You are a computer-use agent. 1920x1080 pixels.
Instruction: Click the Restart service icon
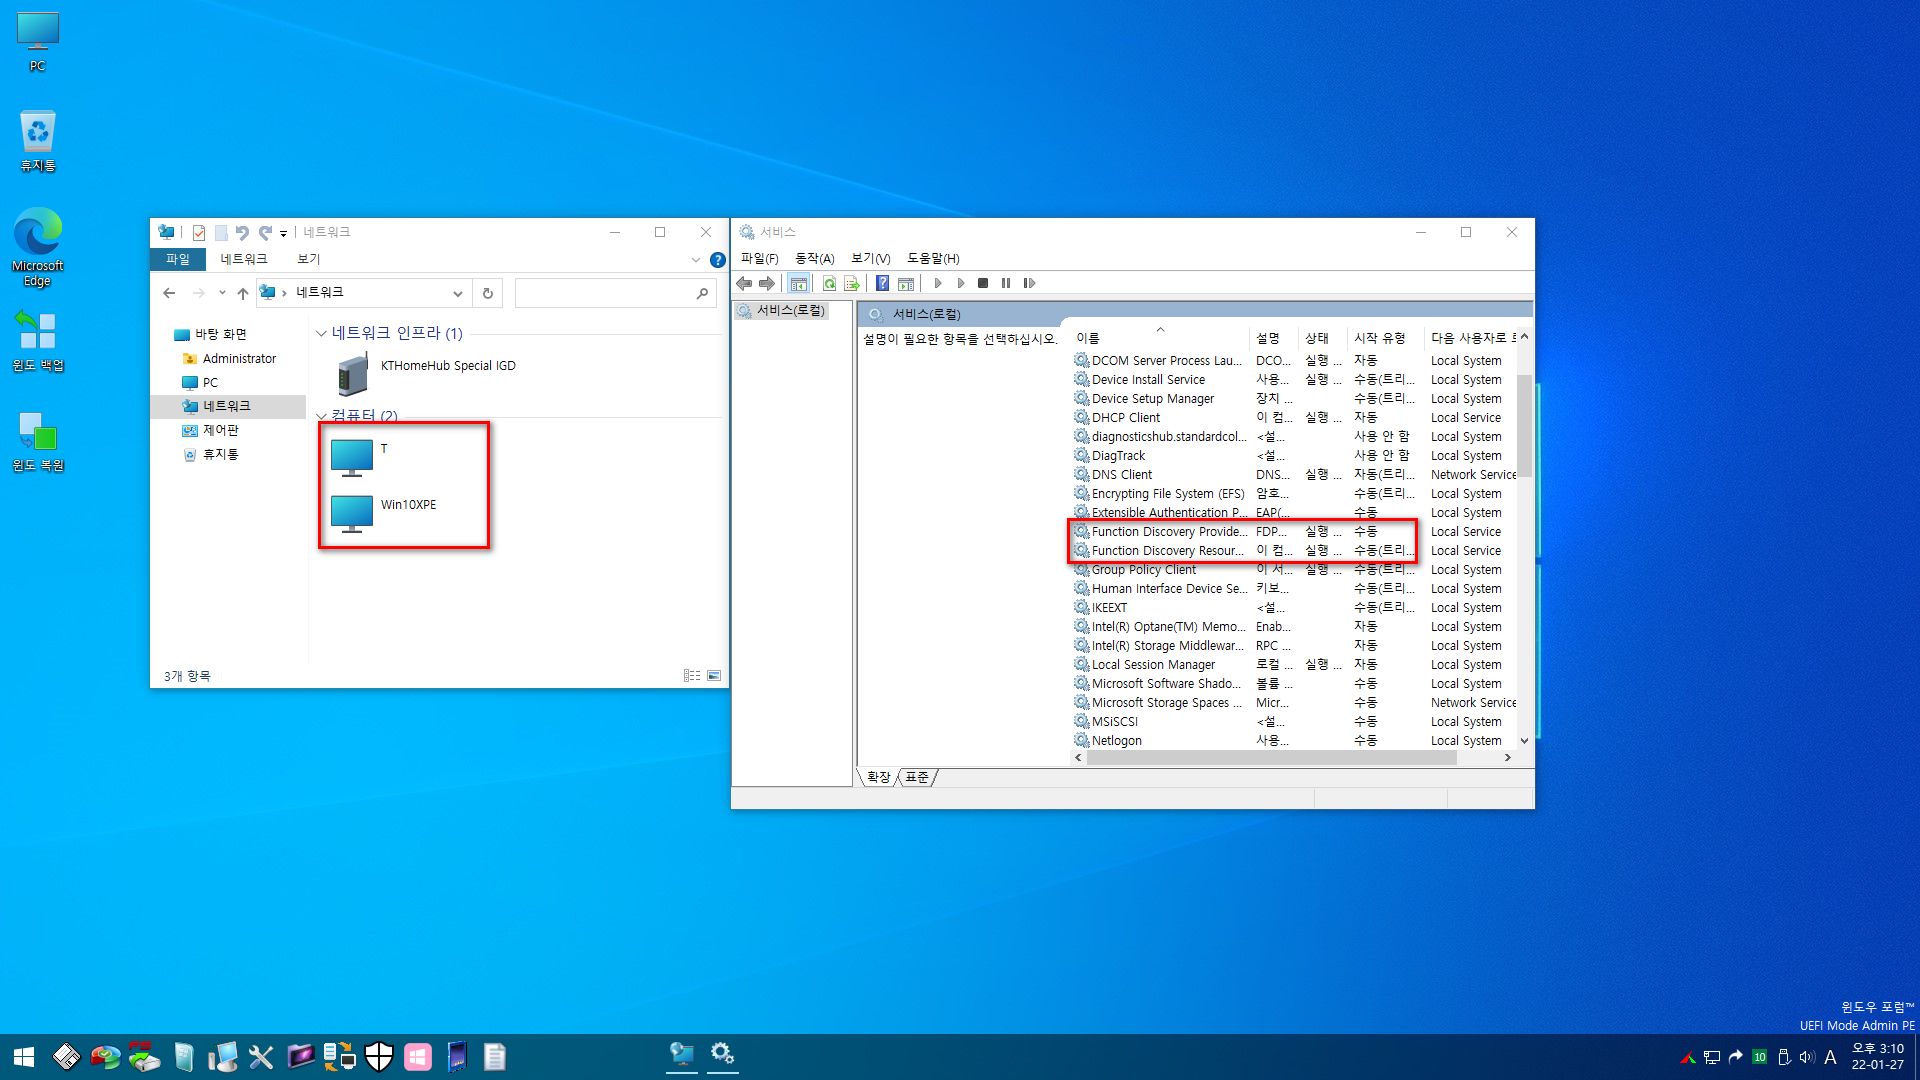click(x=1029, y=283)
